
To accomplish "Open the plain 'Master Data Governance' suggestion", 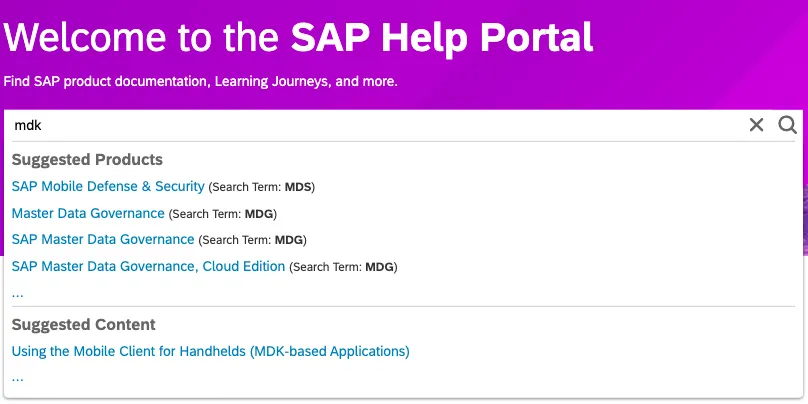I will 88,213.
